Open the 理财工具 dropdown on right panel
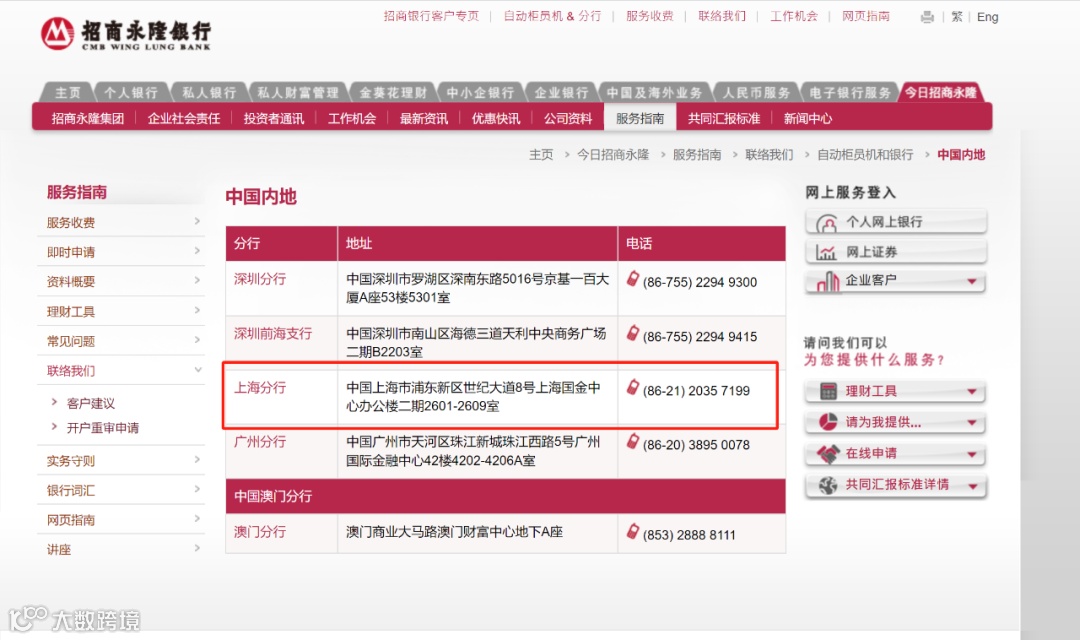Image resolution: width=1080 pixels, height=640 pixels. coord(972,391)
